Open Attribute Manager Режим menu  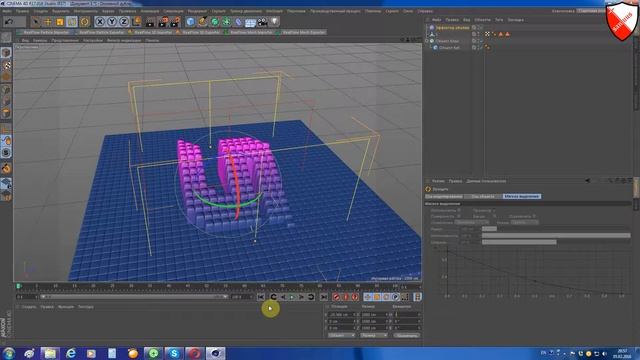pos(438,181)
